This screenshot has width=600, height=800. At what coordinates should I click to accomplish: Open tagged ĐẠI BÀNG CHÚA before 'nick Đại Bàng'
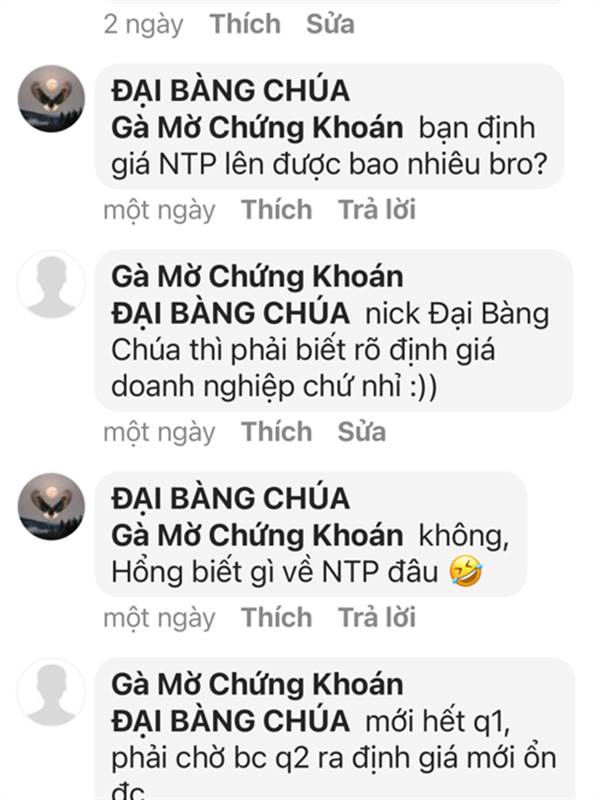(x=231, y=313)
